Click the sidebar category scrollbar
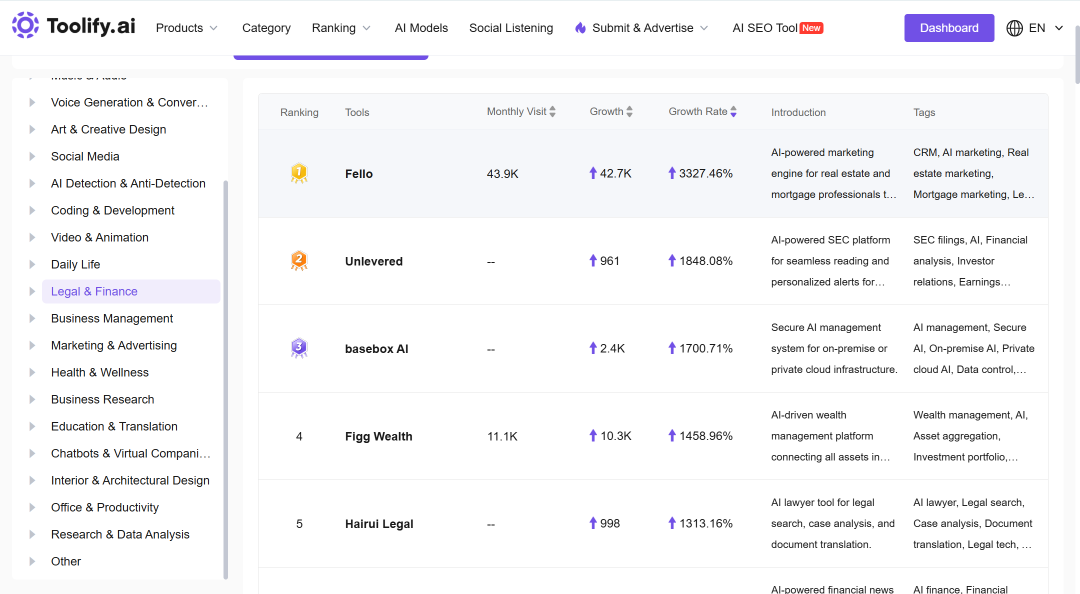Image resolution: width=1080 pixels, height=594 pixels. pyautogui.click(x=225, y=379)
